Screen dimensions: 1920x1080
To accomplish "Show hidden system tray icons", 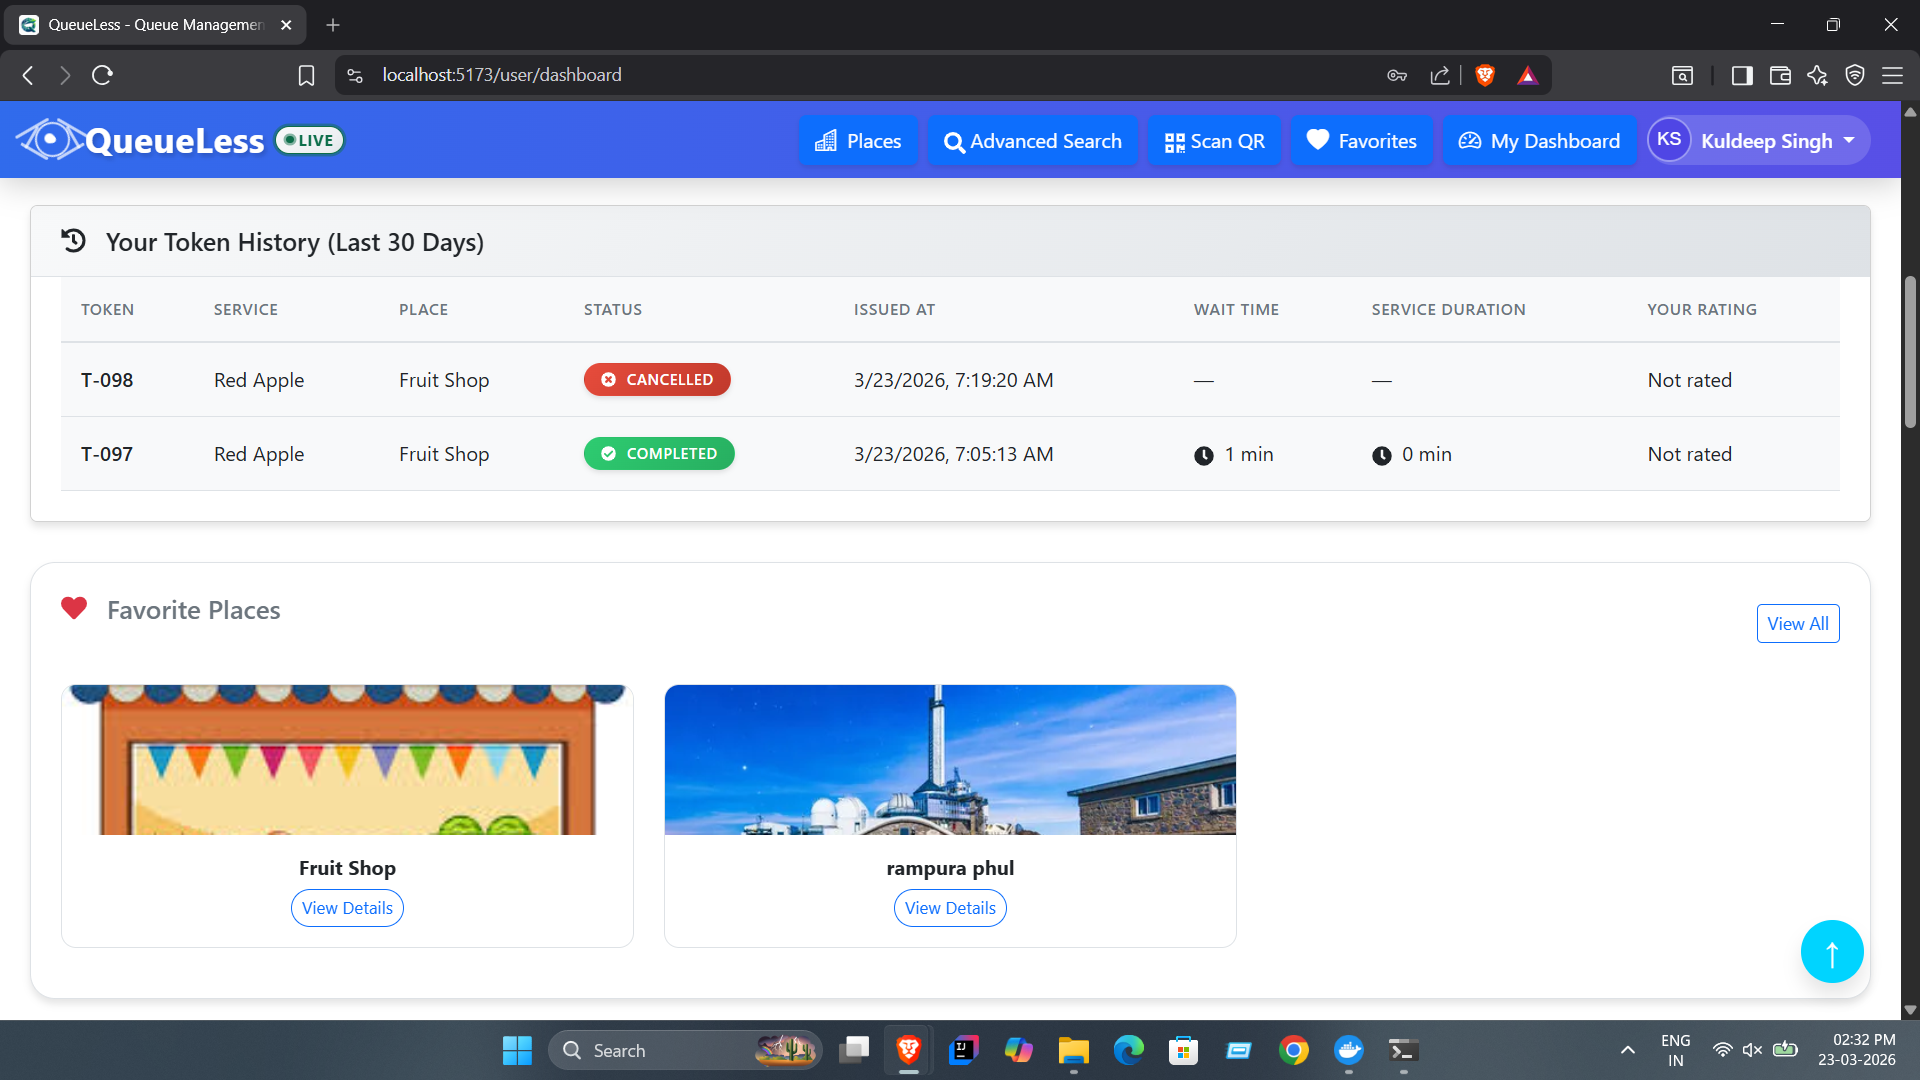I will click(x=1628, y=1050).
